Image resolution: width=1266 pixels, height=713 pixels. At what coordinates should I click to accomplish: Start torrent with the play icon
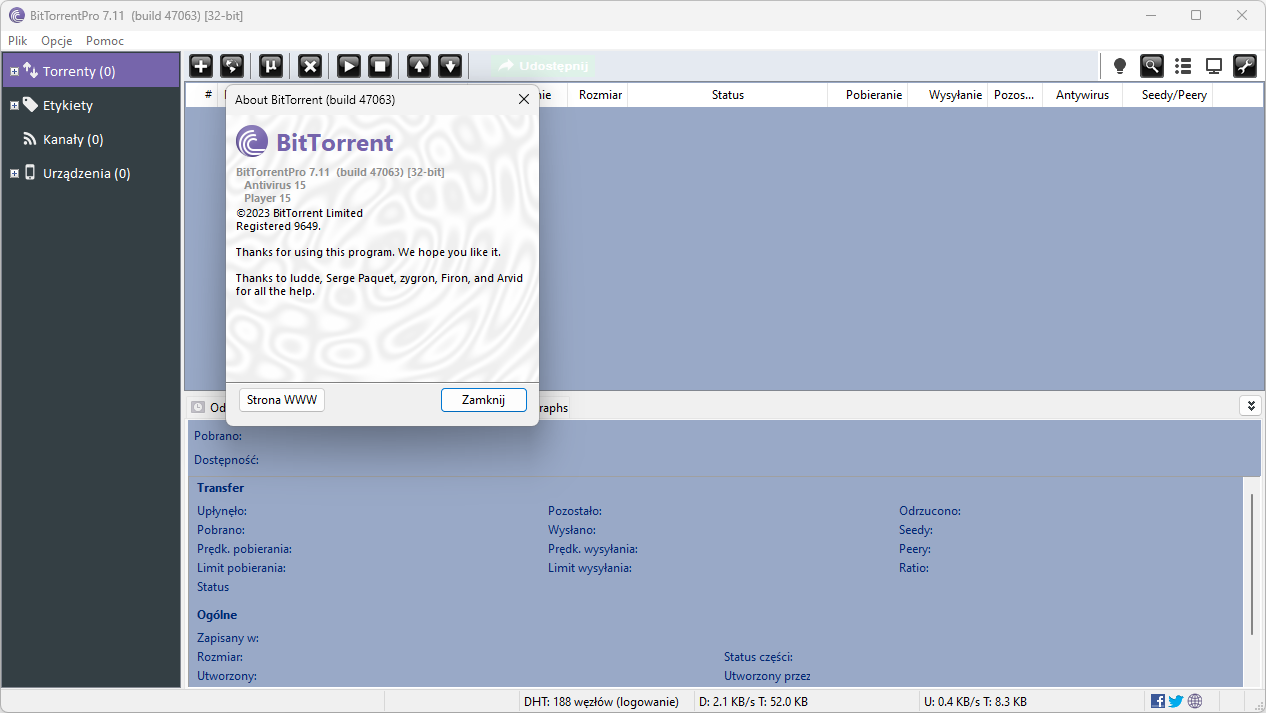point(349,66)
